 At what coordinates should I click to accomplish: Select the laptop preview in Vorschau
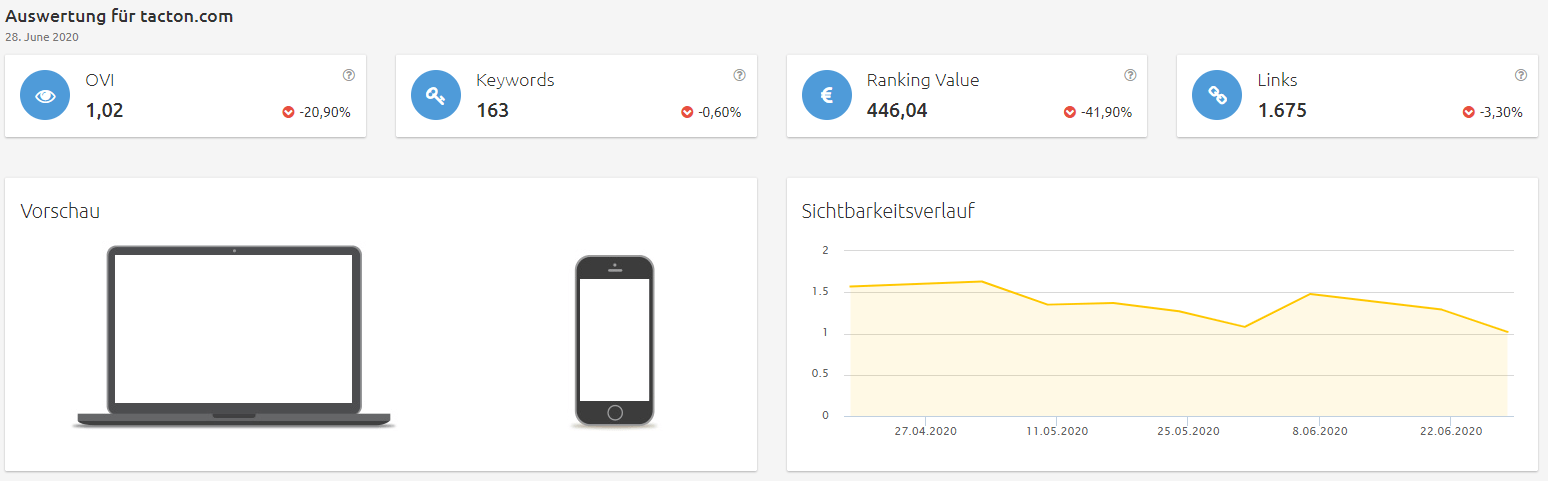(234, 337)
